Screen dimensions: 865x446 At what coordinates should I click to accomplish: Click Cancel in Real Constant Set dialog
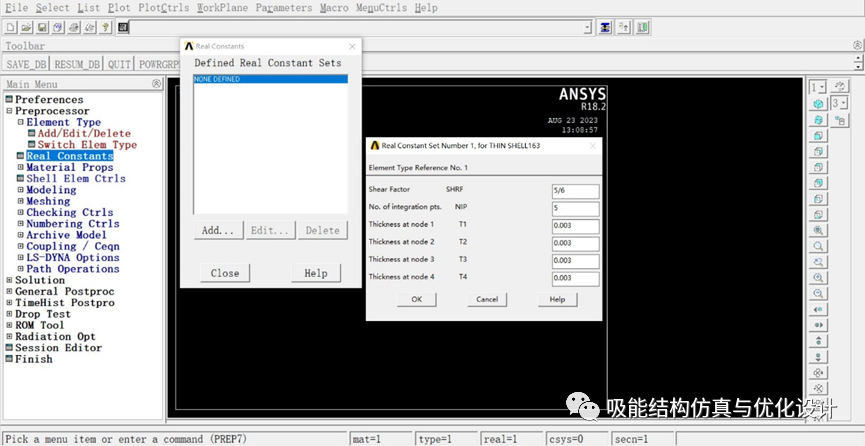[x=487, y=299]
